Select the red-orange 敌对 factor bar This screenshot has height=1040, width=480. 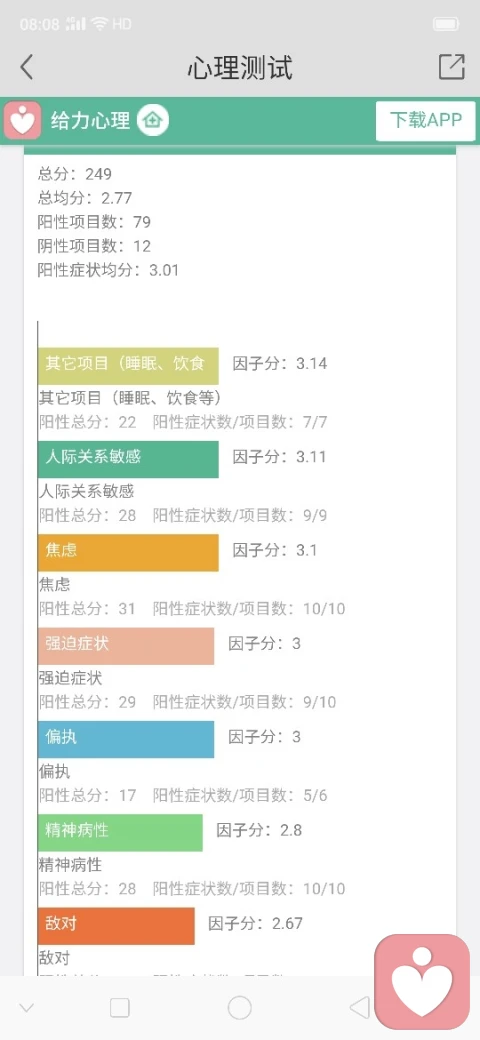coord(116,926)
